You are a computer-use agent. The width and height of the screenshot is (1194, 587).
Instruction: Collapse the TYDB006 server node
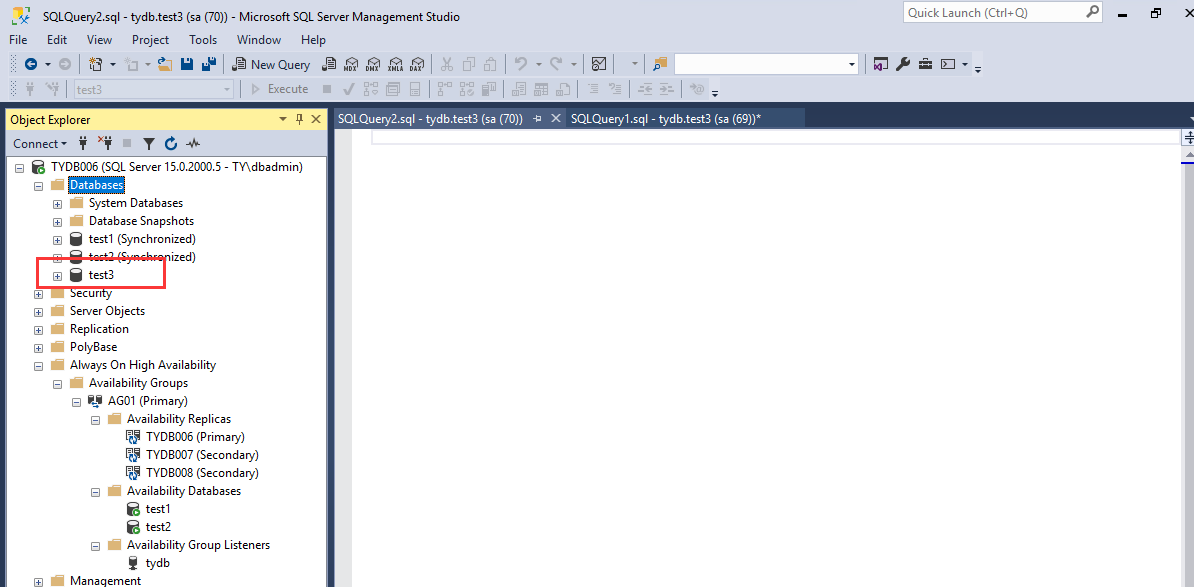[20, 167]
